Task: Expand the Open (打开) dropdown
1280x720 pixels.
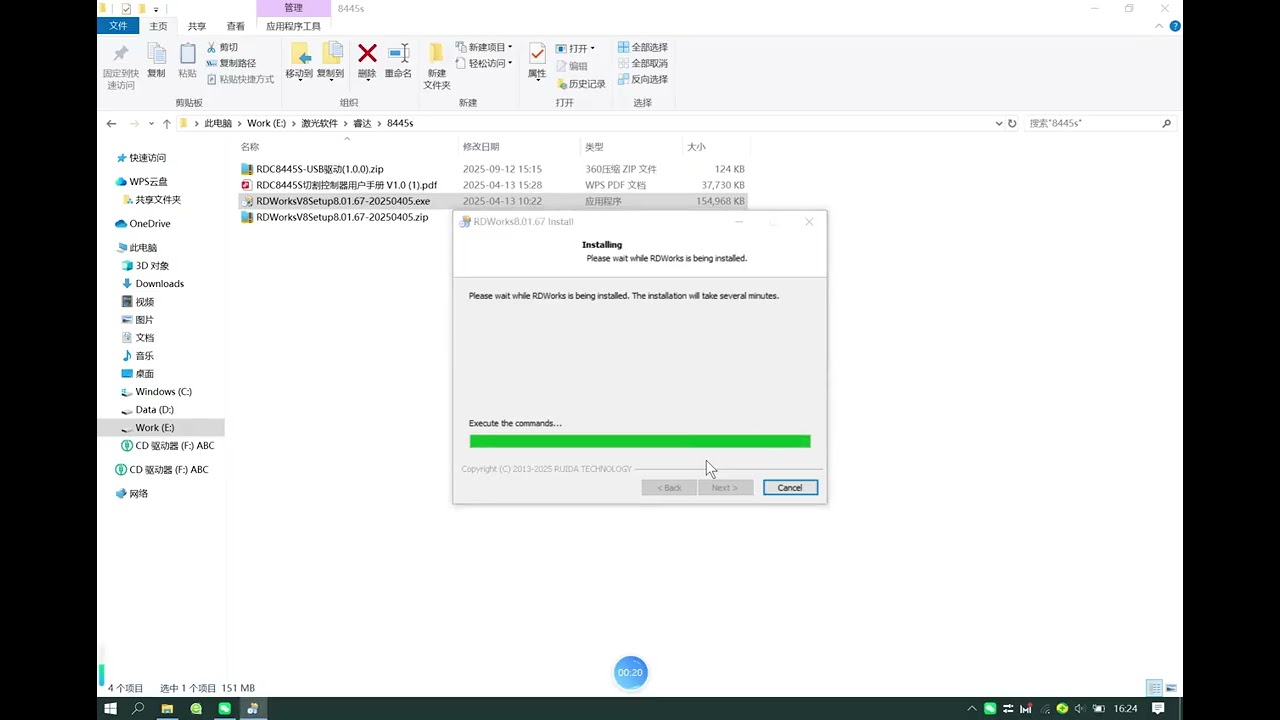Action: (575, 48)
